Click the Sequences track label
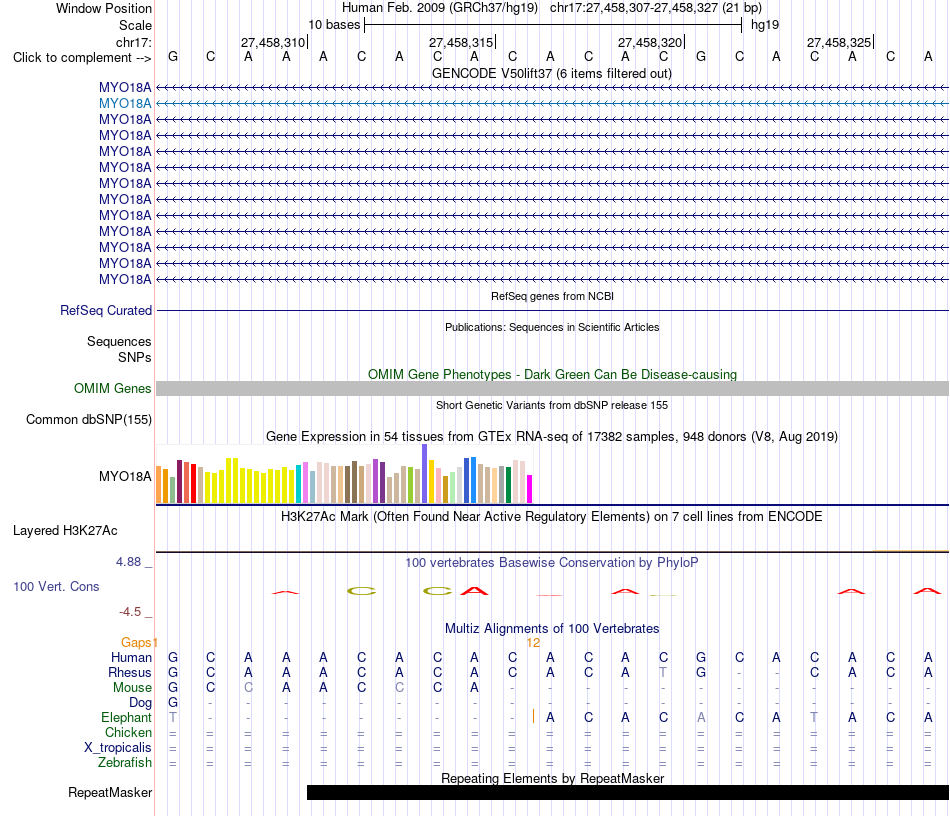950x816 pixels. (x=119, y=341)
